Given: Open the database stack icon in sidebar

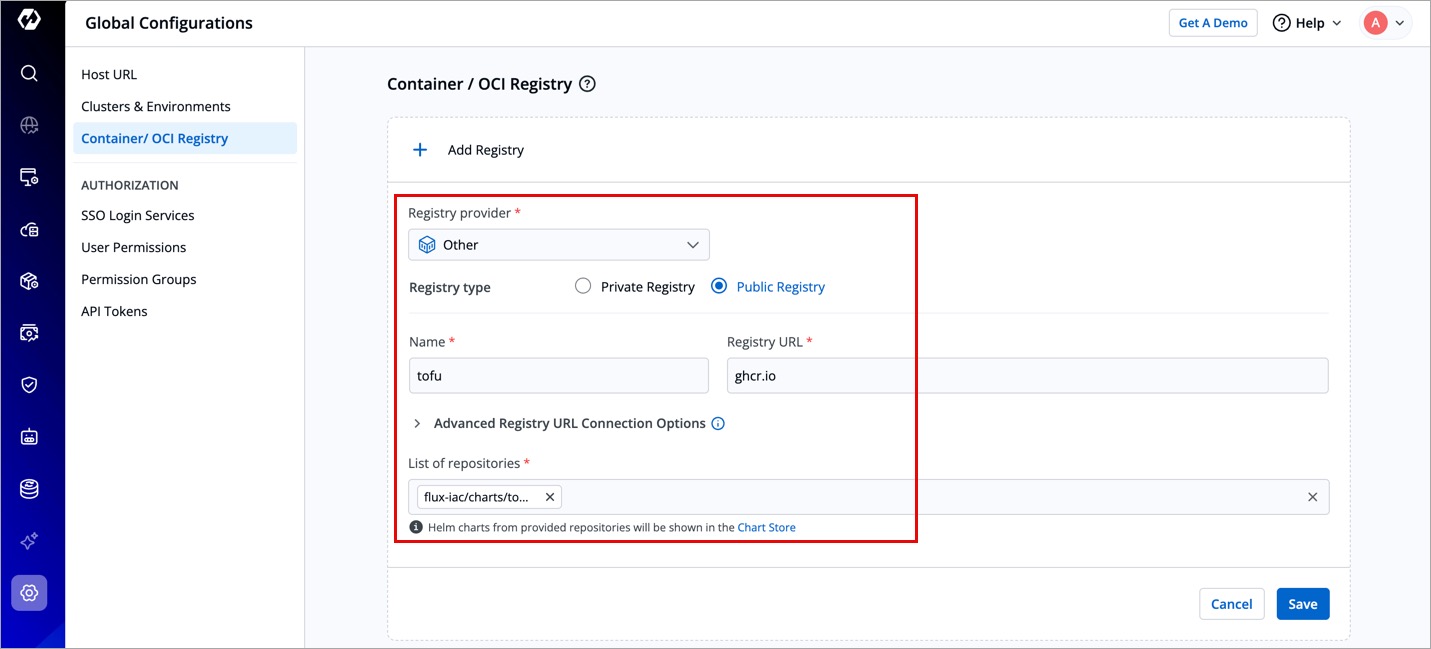Looking at the screenshot, I should click(x=29, y=489).
